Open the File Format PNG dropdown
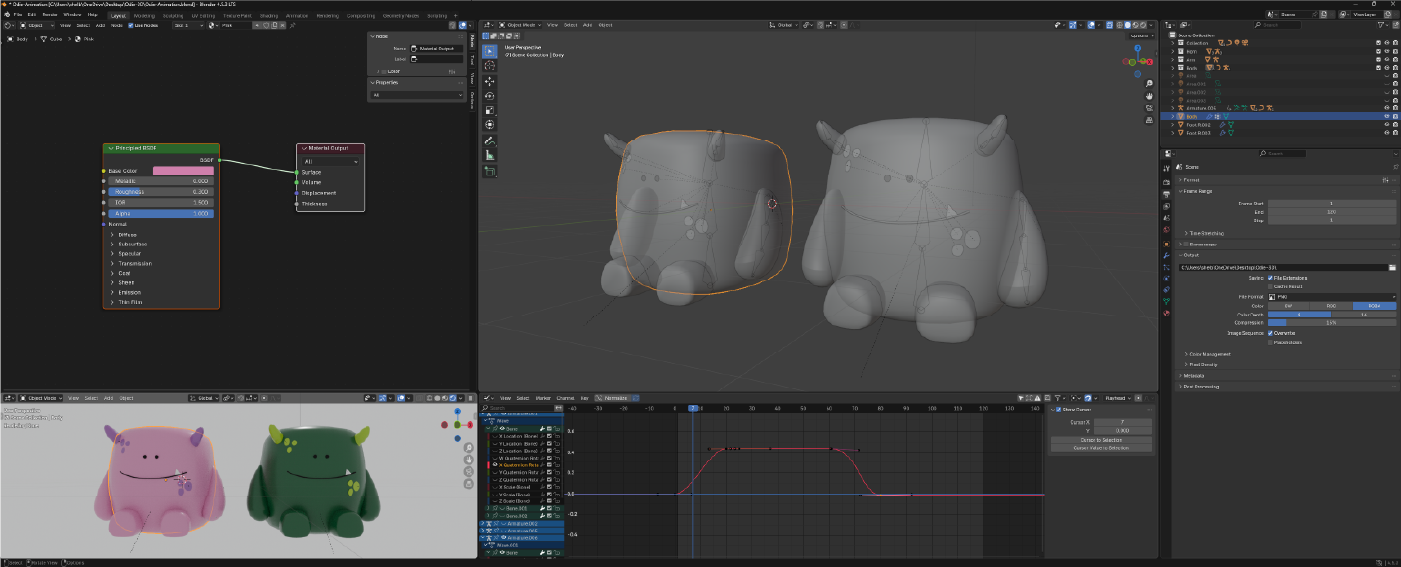Viewport: 1401px width, 567px height. [x=1331, y=296]
